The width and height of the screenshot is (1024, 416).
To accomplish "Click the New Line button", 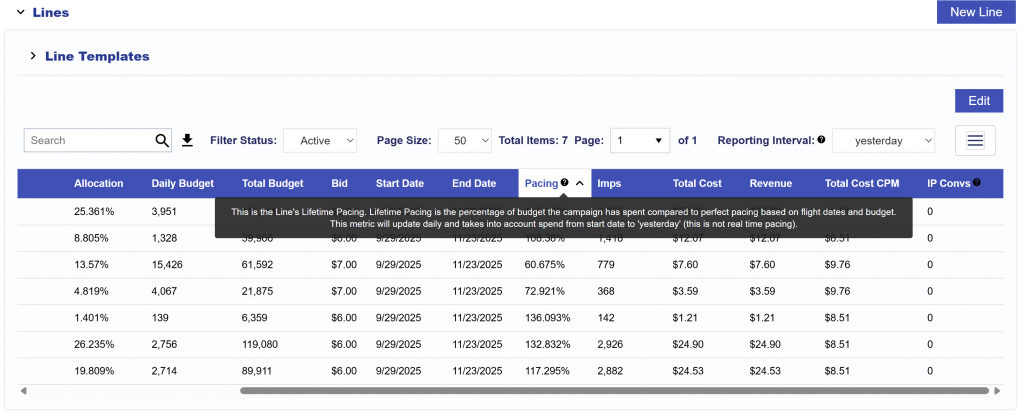I will pyautogui.click(x=975, y=12).
